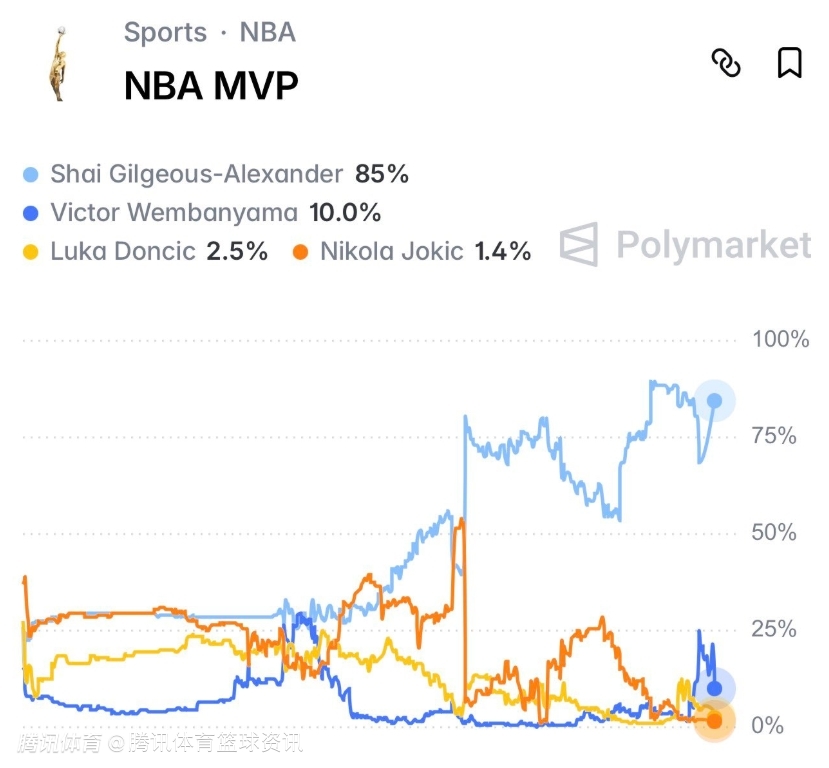Copy the market link with the chain icon
The height and width of the screenshot is (768, 829).
[x=726, y=63]
